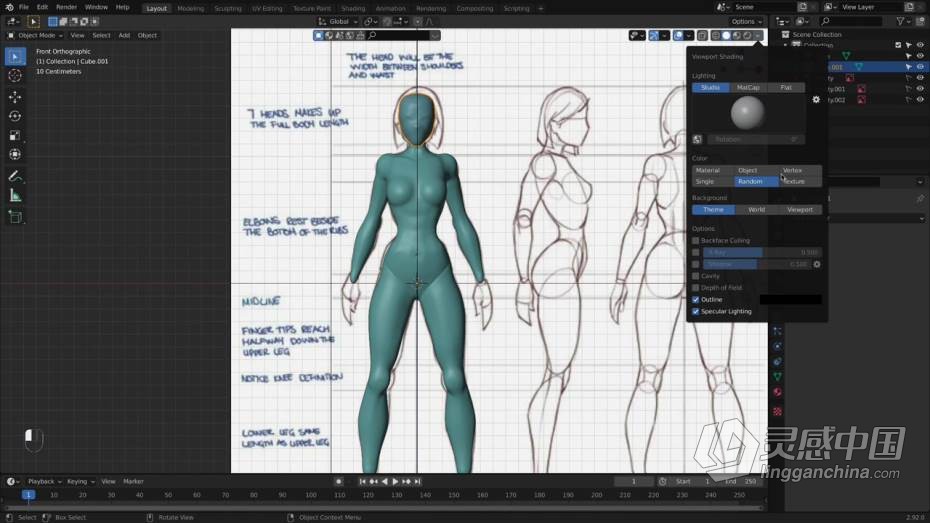Screen dimensions: 930x523
Task: Pick the Rotate tool
Action: 15,116
